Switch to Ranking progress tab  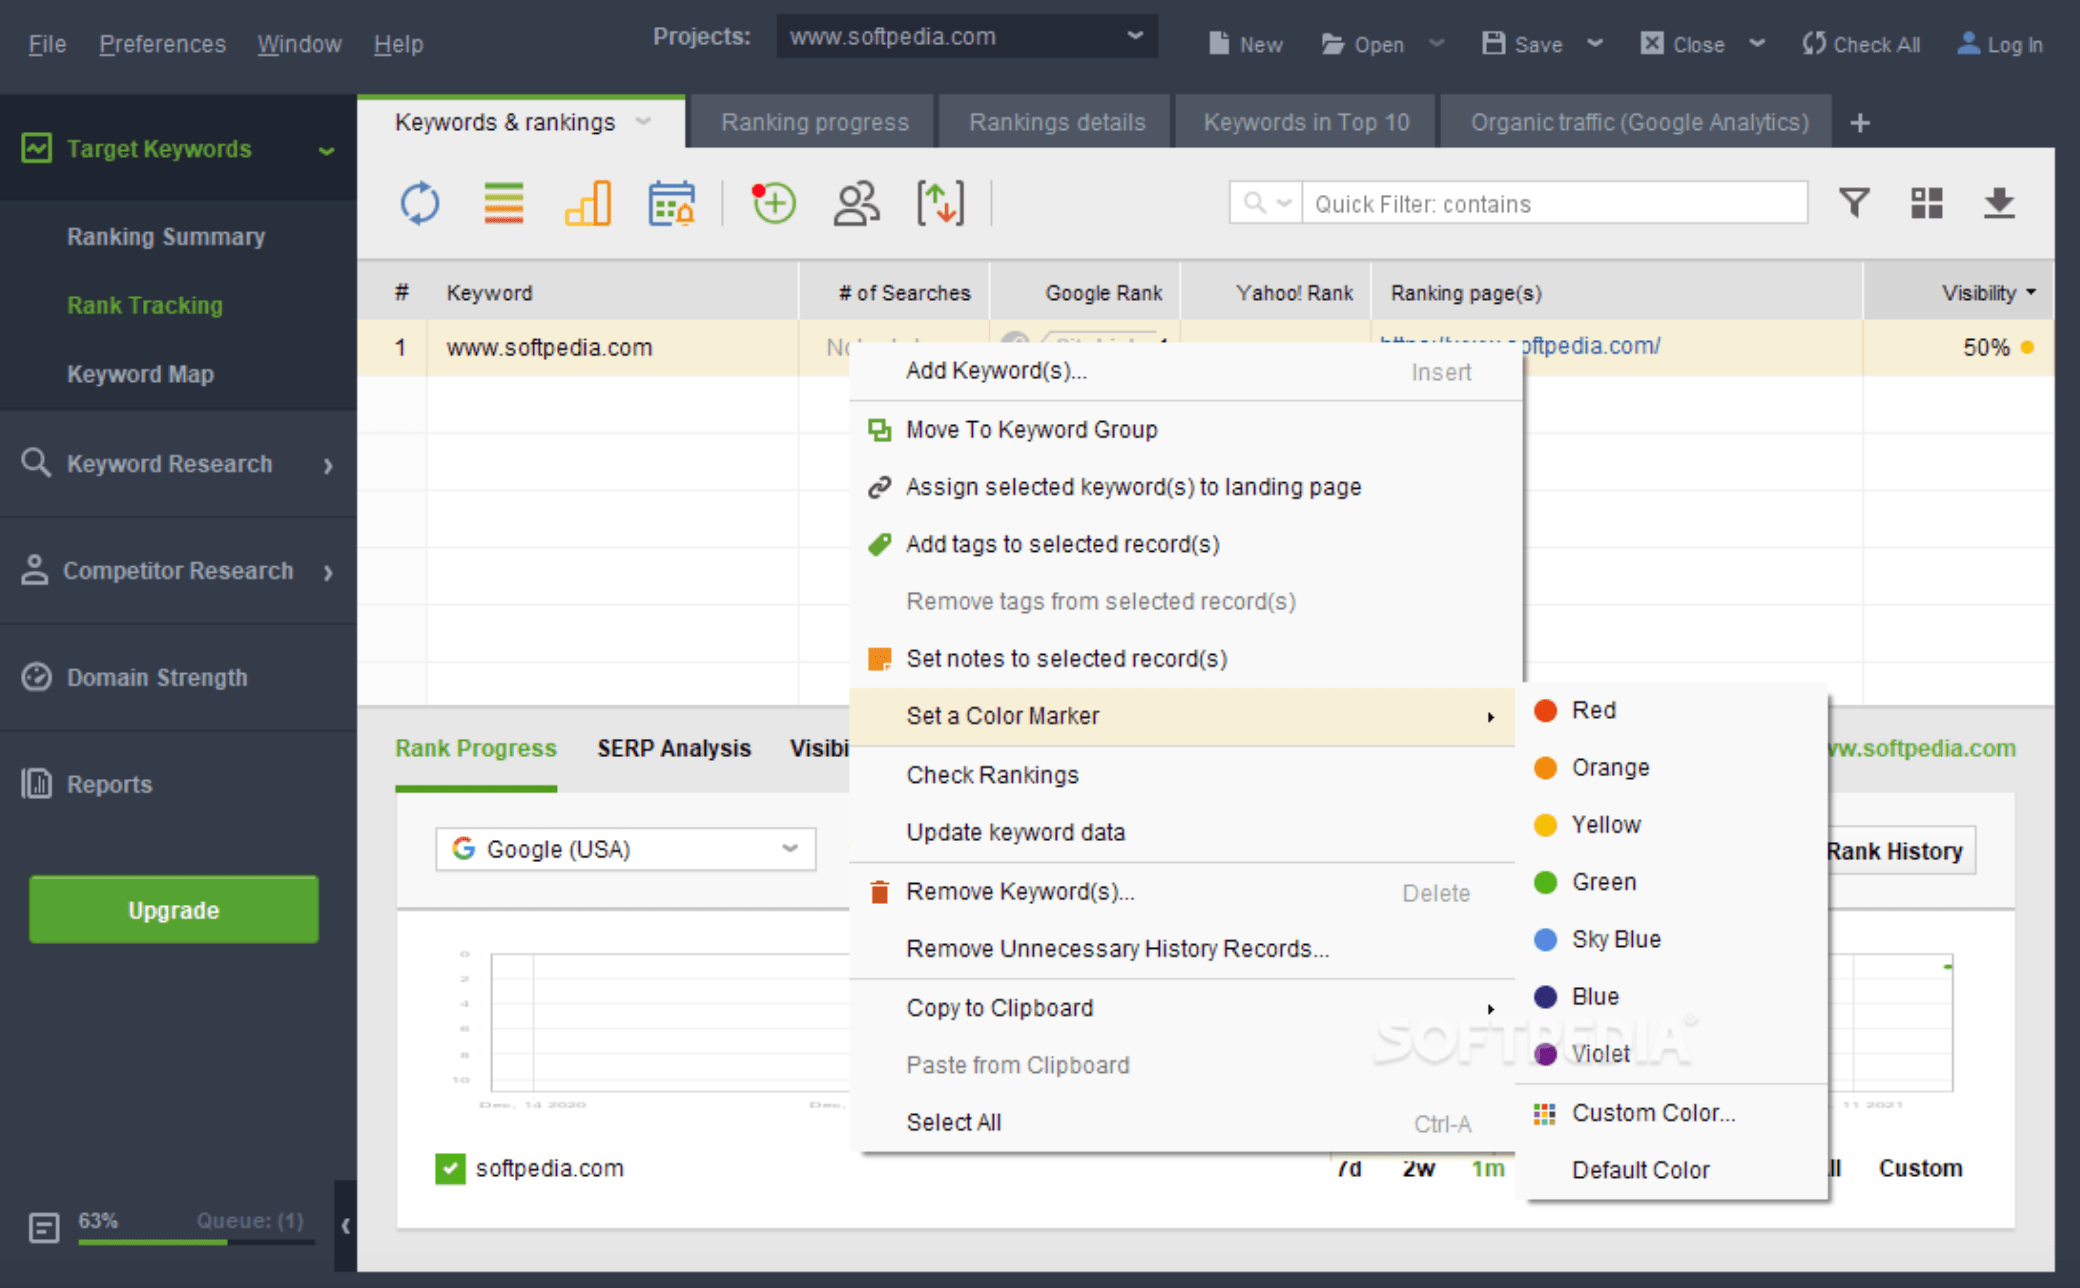(814, 122)
